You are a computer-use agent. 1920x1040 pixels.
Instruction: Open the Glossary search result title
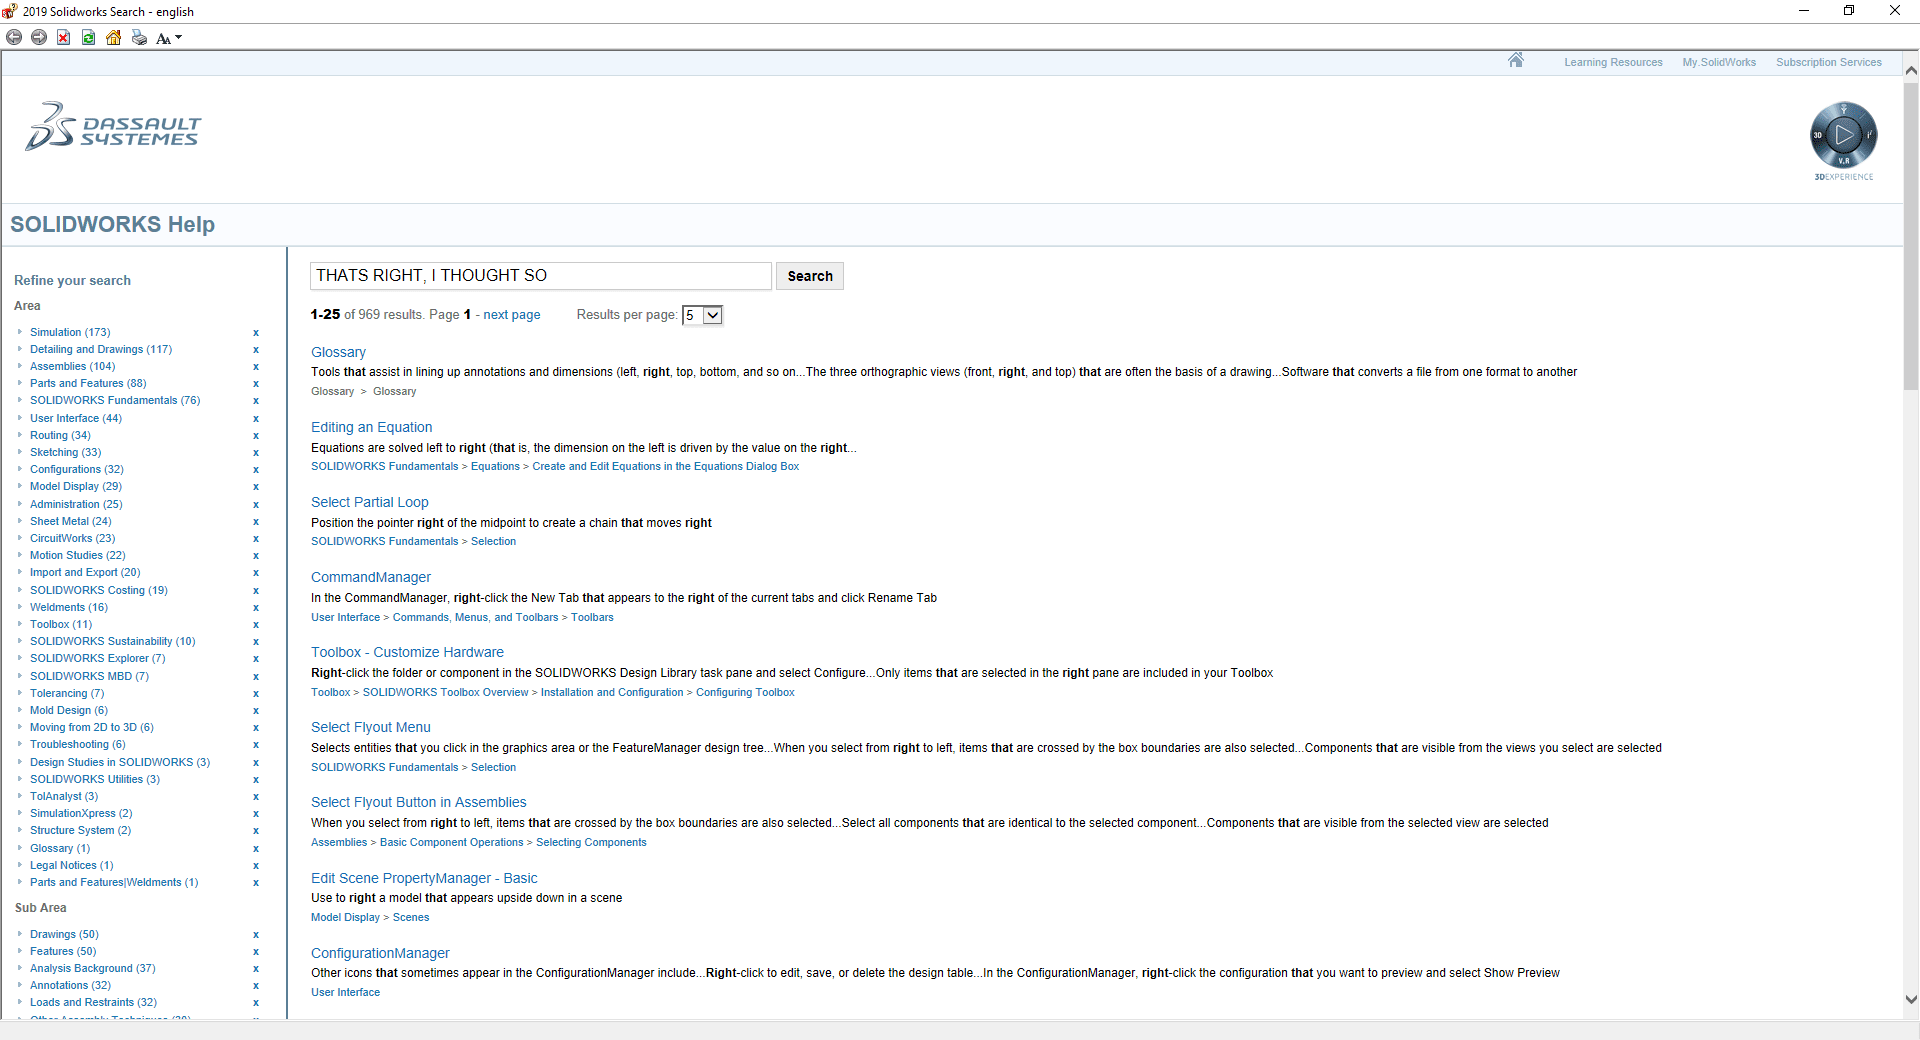point(338,352)
